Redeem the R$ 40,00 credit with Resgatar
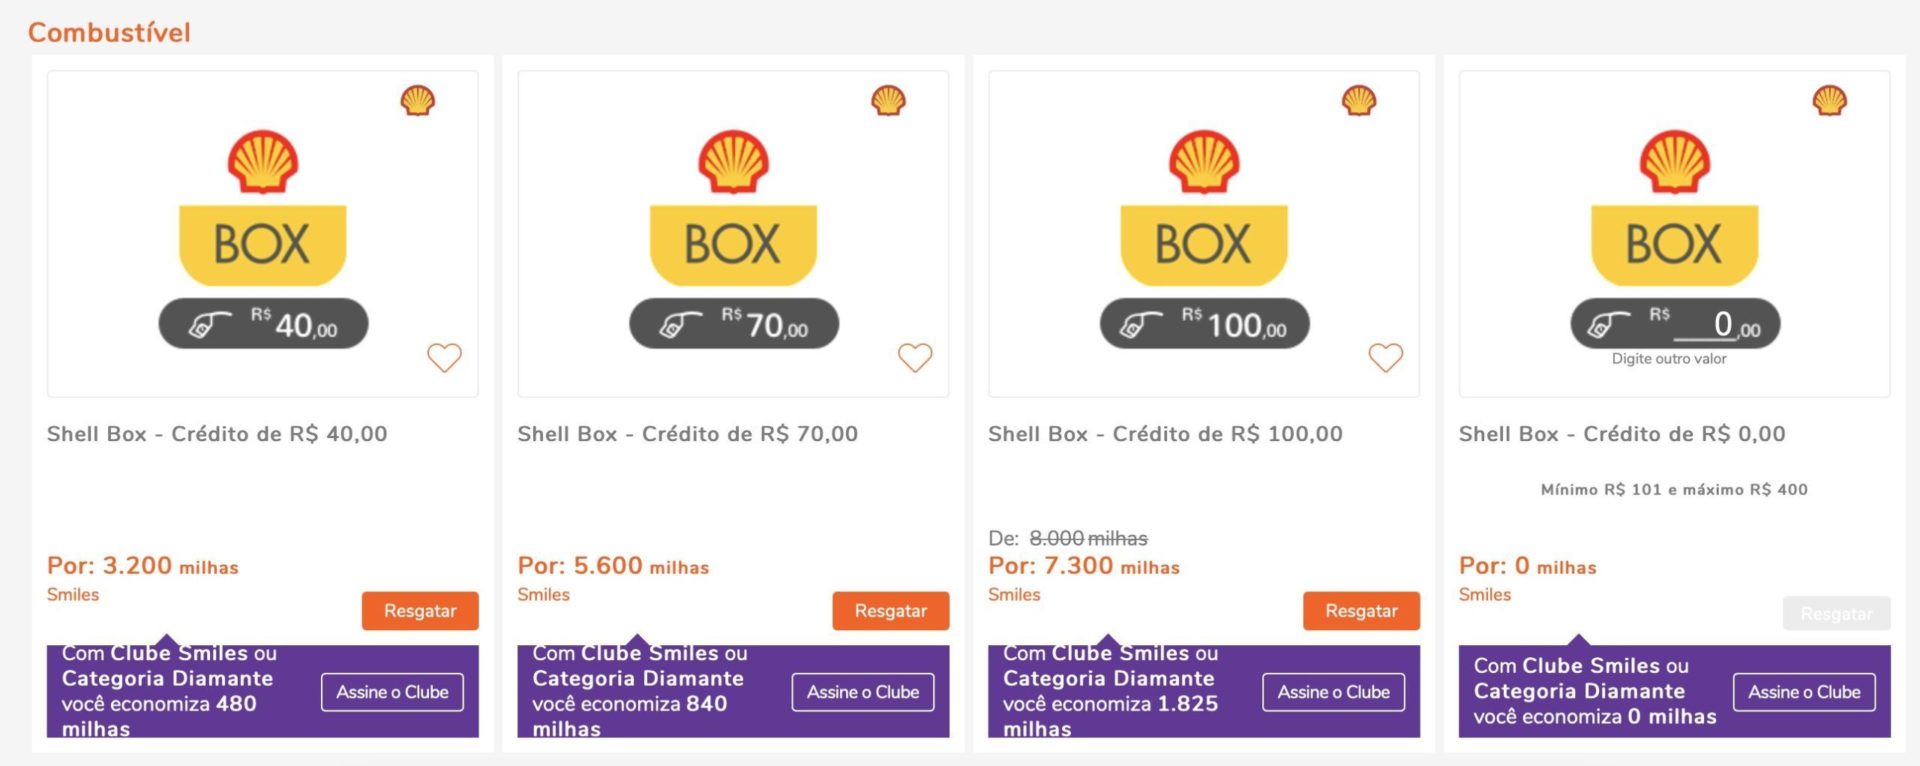The width and height of the screenshot is (1920, 766). click(420, 611)
